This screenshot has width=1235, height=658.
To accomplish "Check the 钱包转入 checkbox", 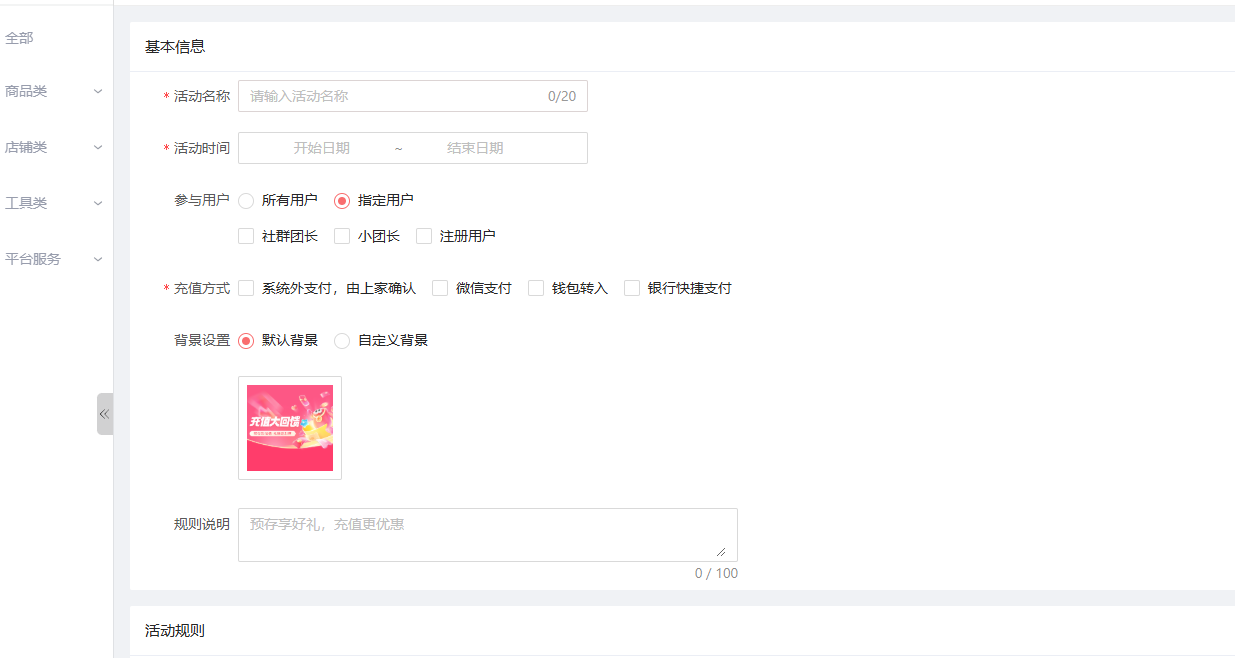I will [x=536, y=289].
